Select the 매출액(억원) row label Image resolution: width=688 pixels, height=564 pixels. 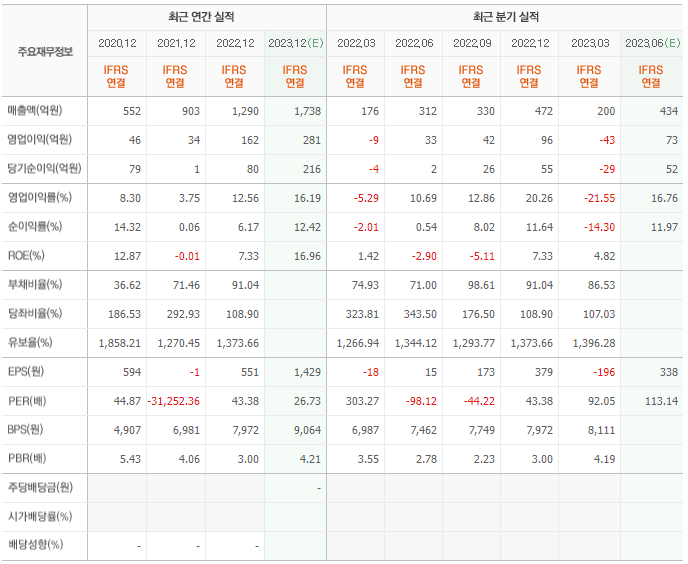tap(35, 110)
